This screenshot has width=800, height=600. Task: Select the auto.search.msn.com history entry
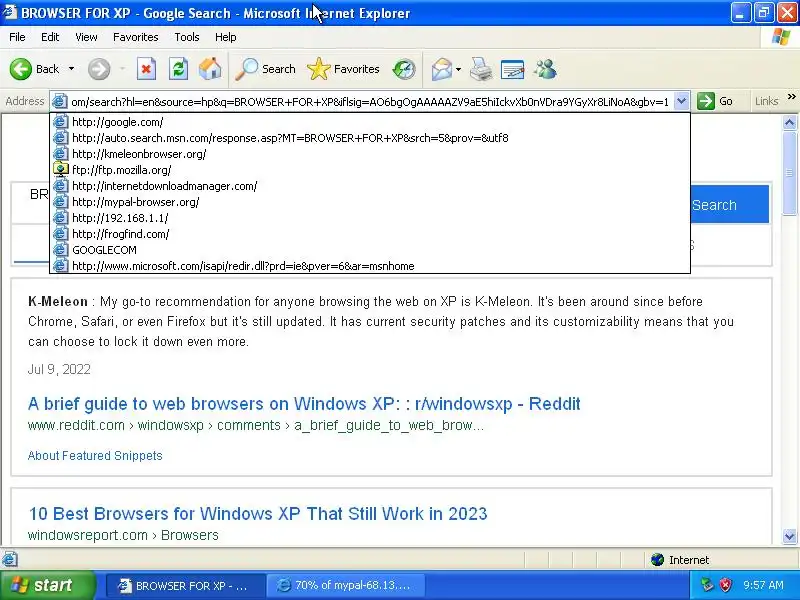(x=370, y=138)
